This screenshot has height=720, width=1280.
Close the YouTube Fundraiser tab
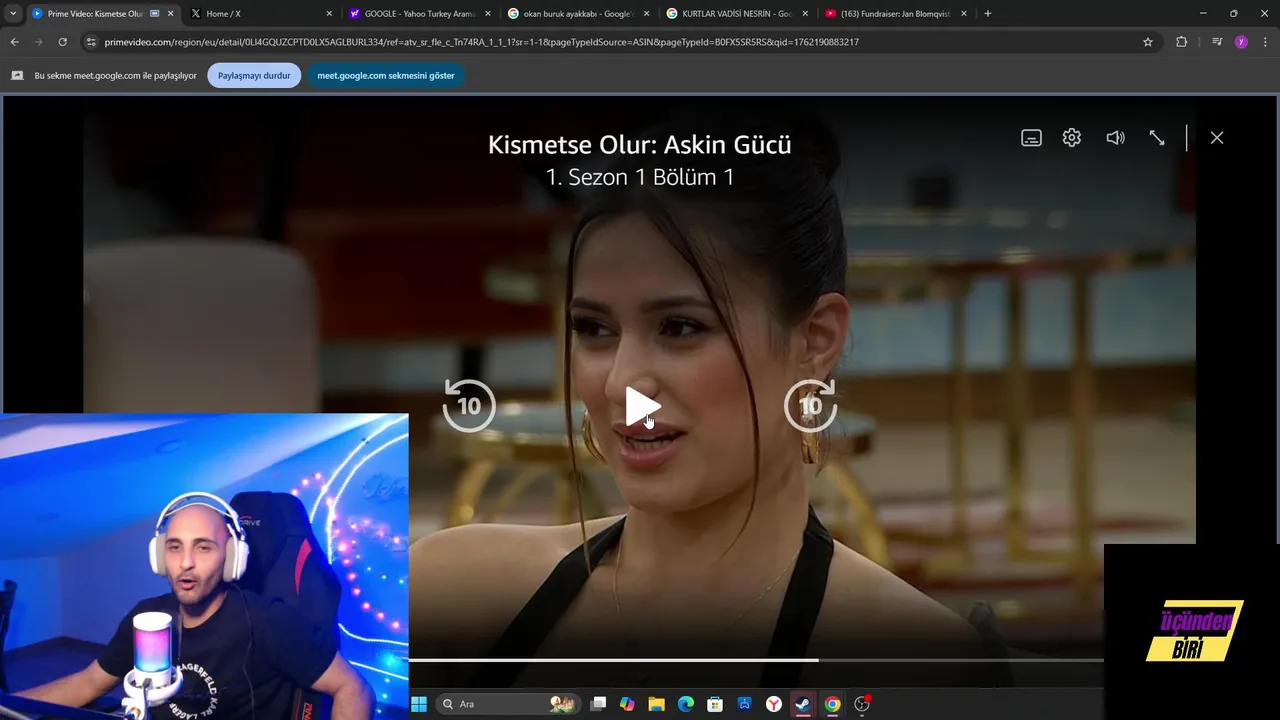coord(964,13)
